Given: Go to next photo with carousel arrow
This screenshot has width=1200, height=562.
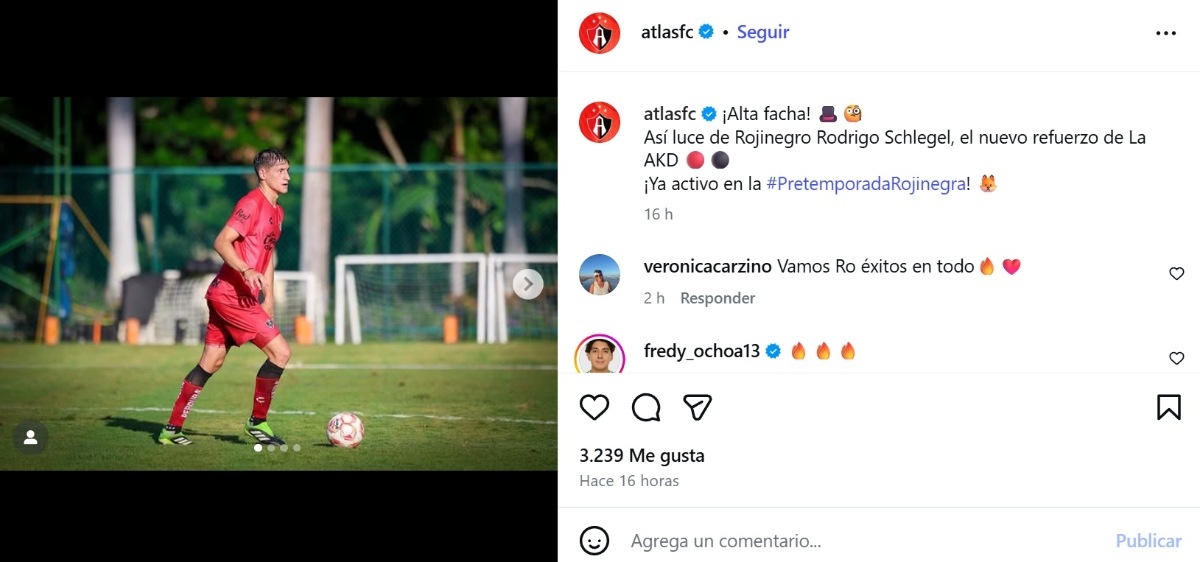Looking at the screenshot, I should (528, 284).
